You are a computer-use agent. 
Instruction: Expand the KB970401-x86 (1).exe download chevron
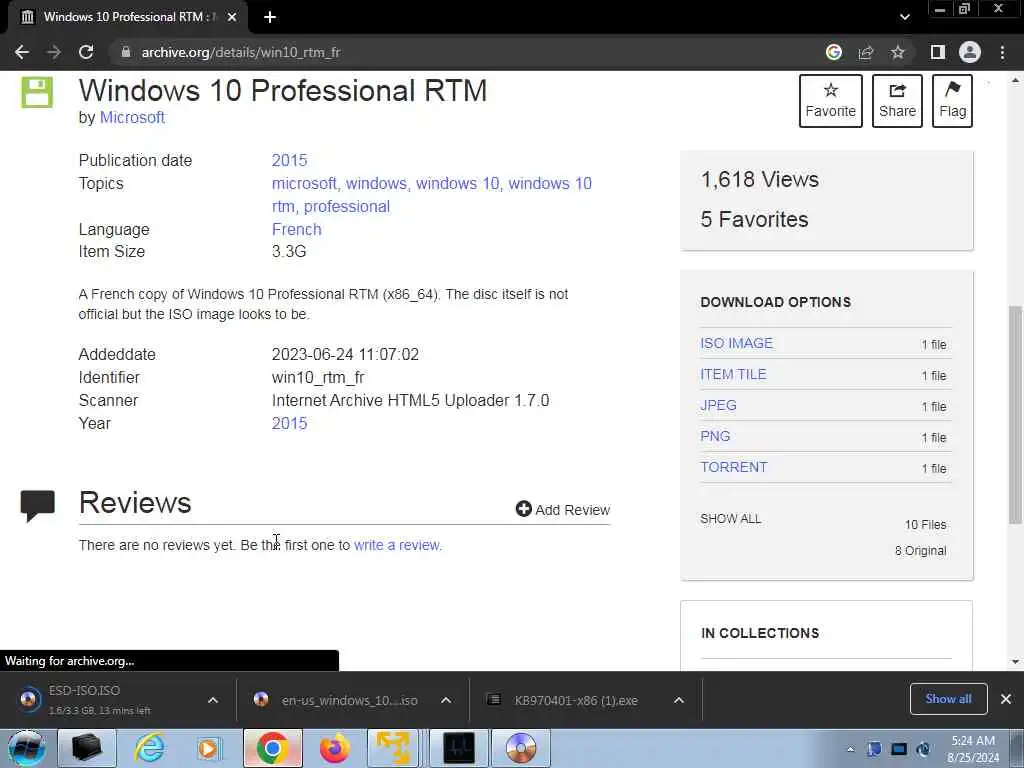(679, 700)
